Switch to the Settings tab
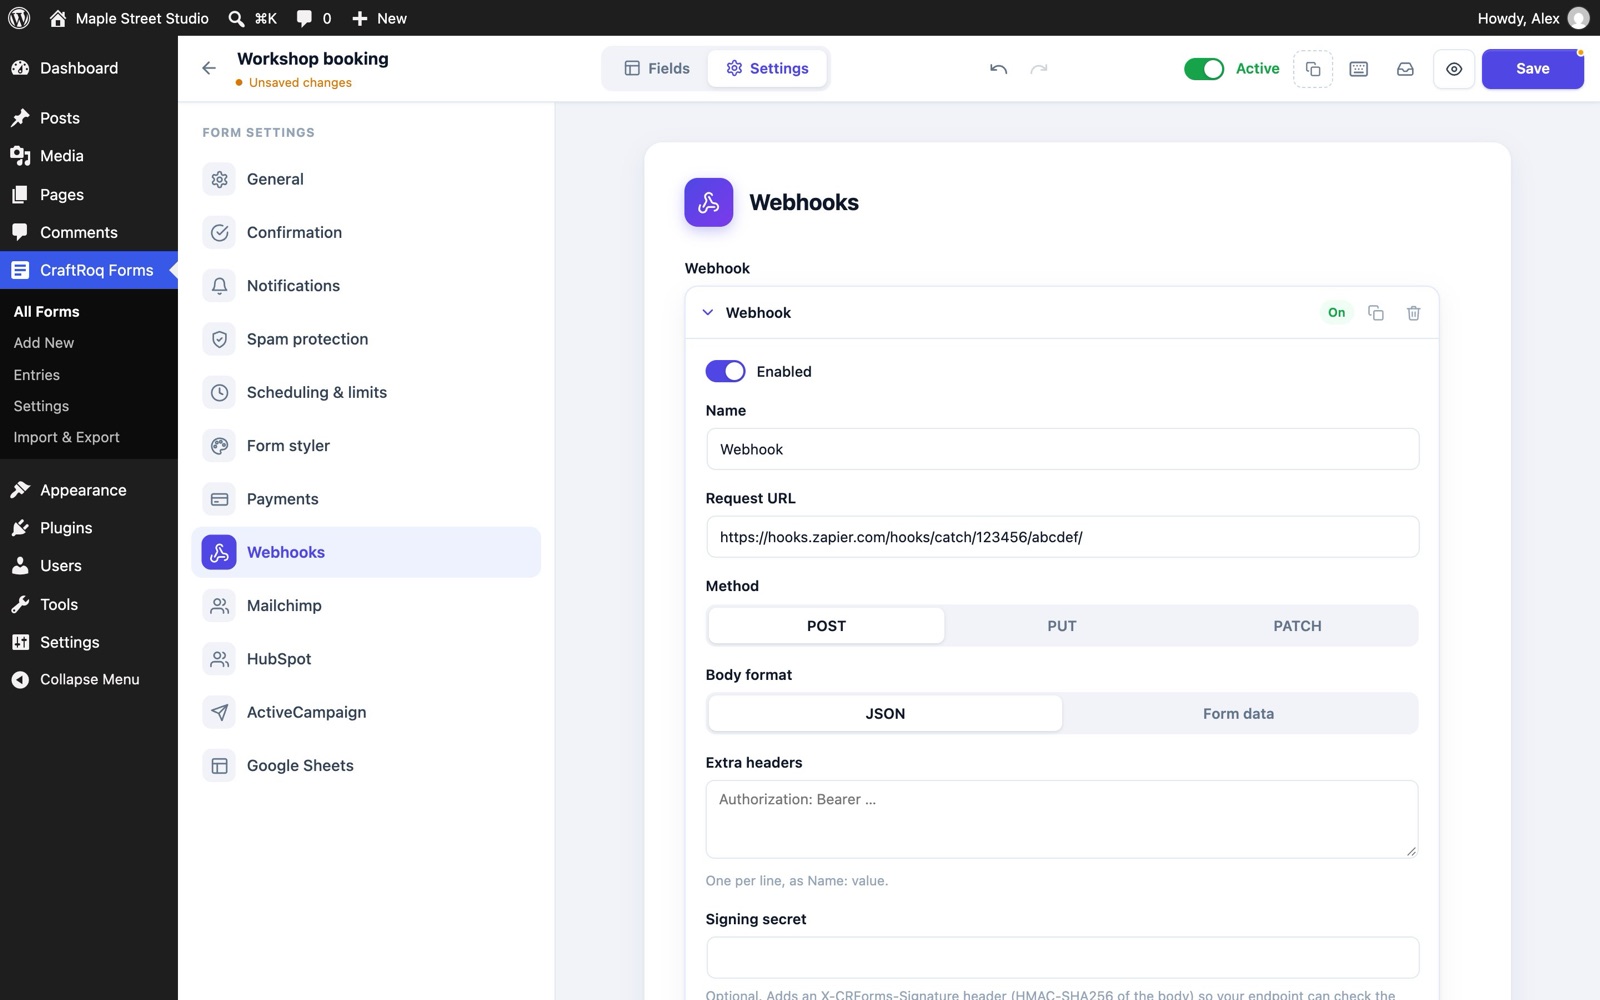This screenshot has width=1600, height=1000. point(767,68)
